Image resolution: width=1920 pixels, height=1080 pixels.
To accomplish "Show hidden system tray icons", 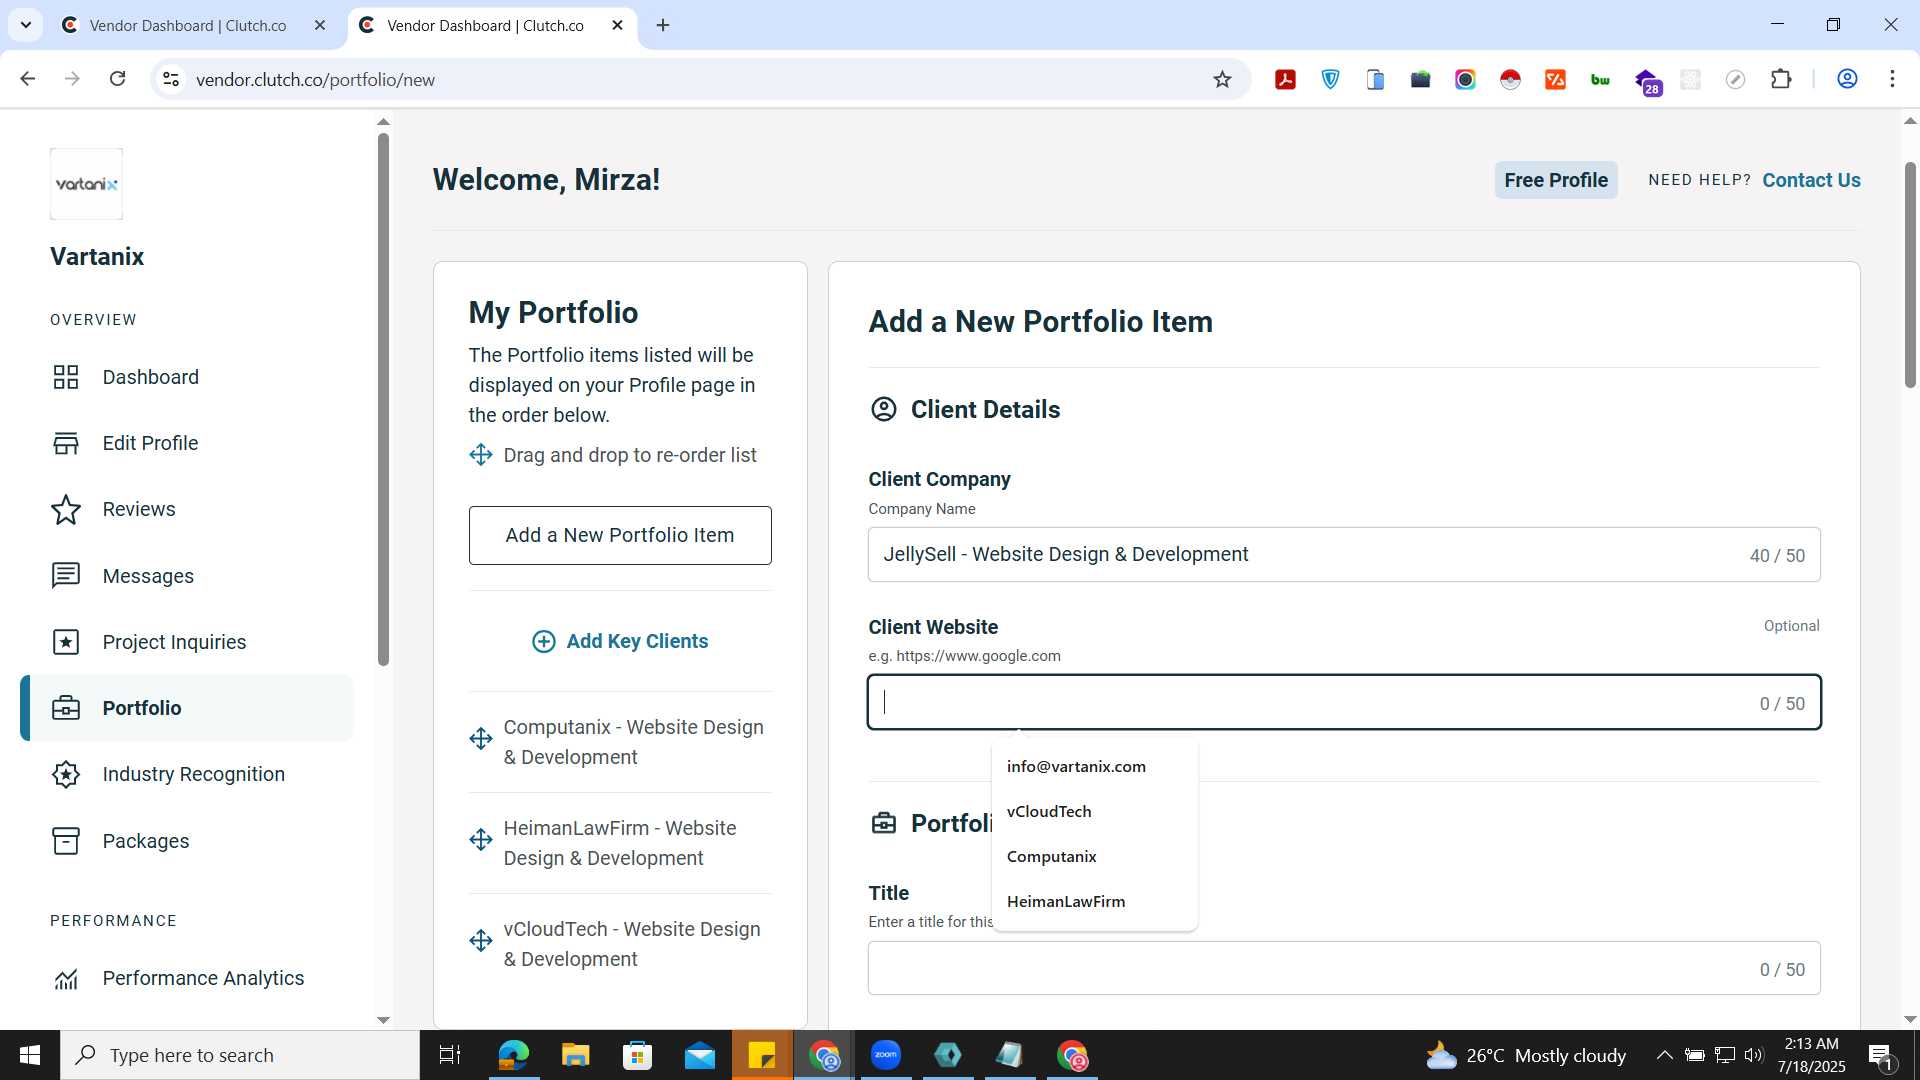I will tap(1664, 1055).
